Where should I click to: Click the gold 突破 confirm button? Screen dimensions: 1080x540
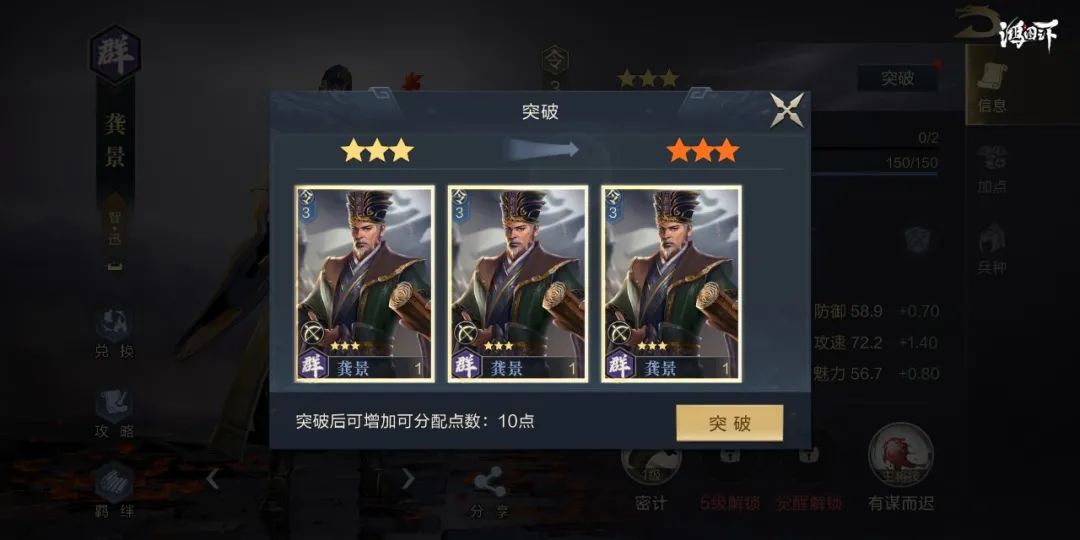coord(729,423)
